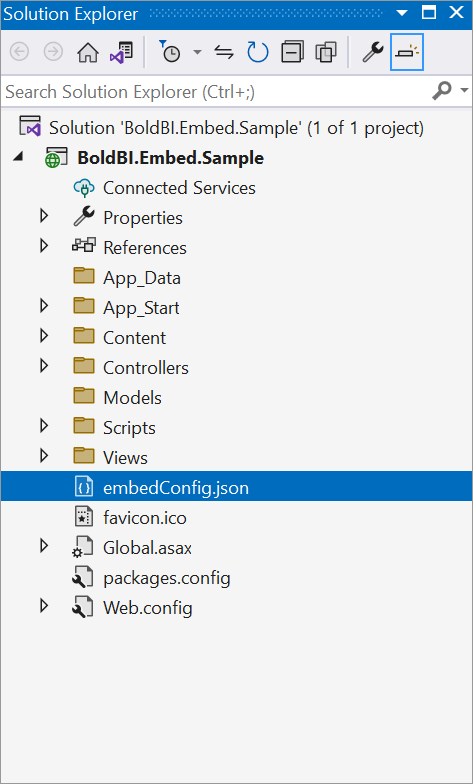Select the Content folder
473x784 pixels.
pyautogui.click(x=134, y=338)
